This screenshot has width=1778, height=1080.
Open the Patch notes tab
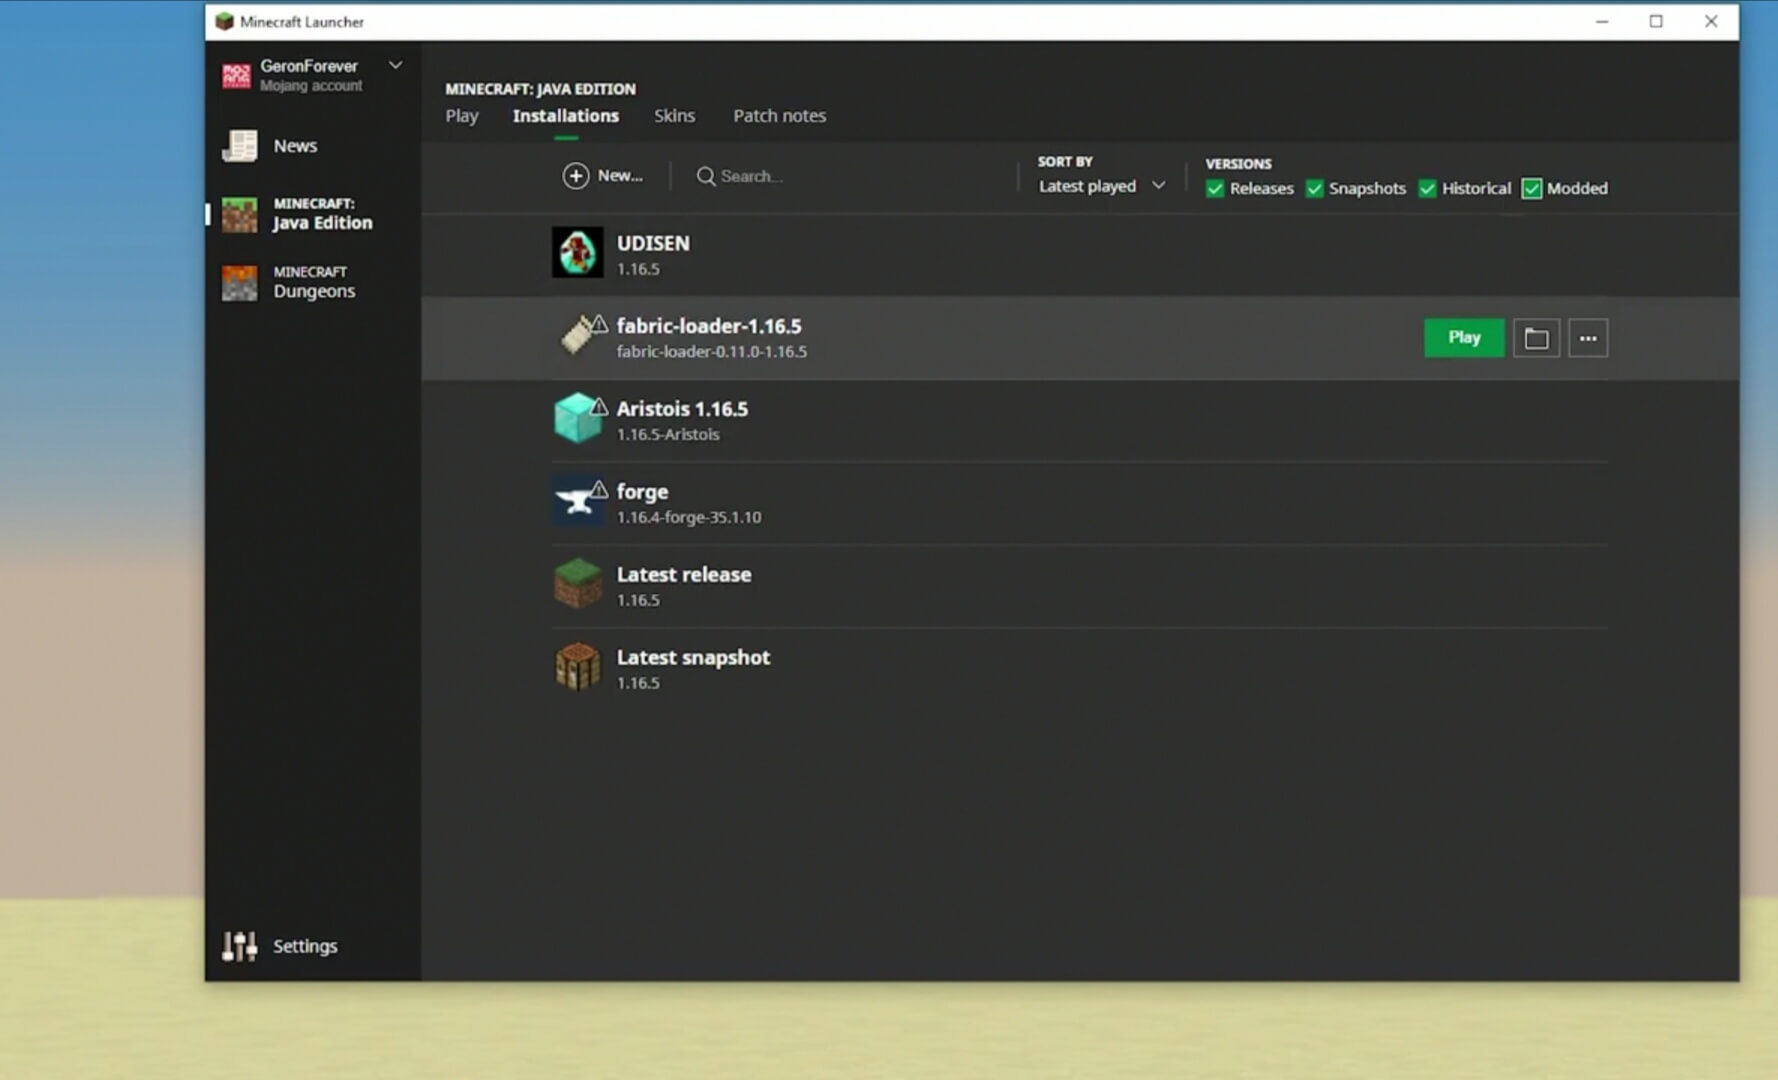tap(780, 116)
